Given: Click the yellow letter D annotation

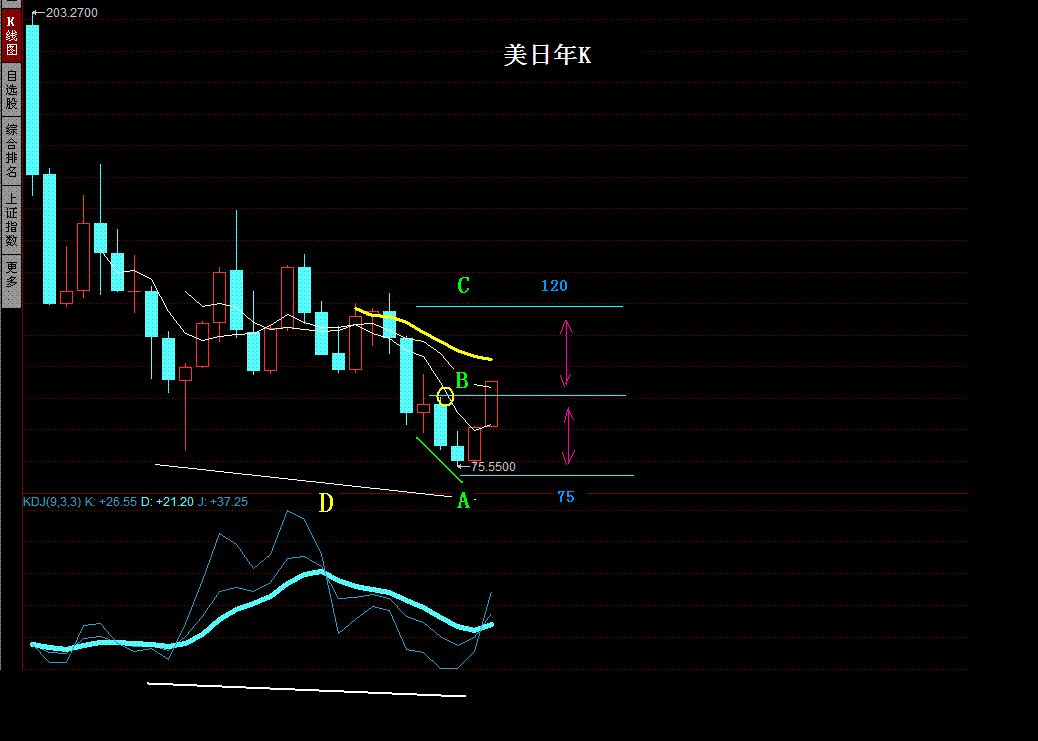Looking at the screenshot, I should tap(326, 503).
